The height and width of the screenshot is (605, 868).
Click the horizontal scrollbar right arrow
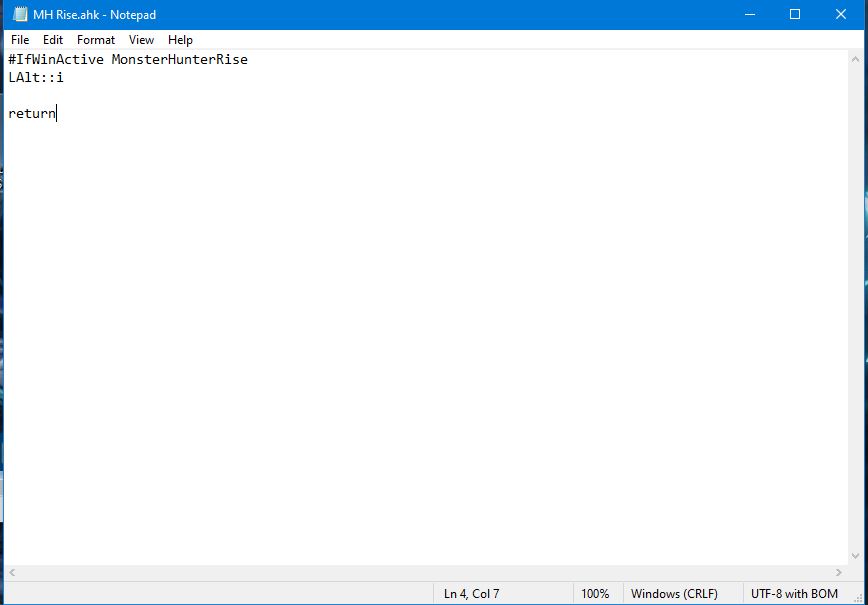(839, 572)
